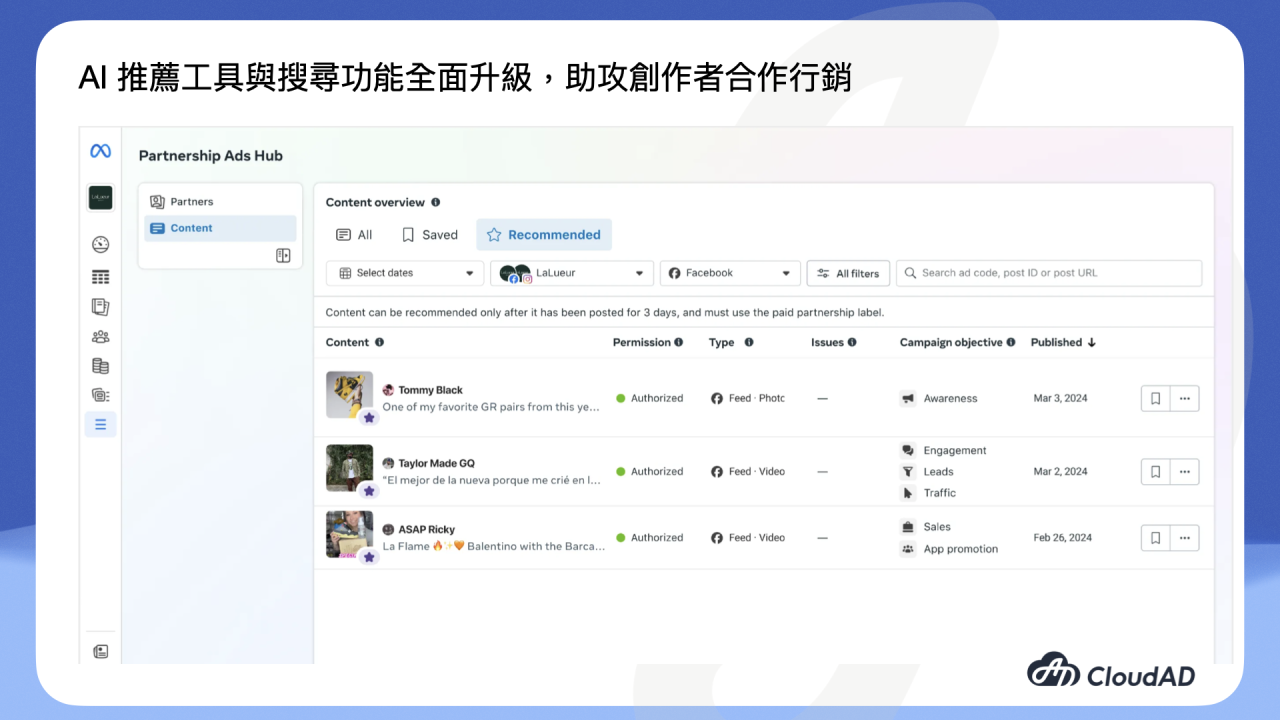The image size is (1280, 720).
Task: Click the news/report icon at sidebar bottom
Action: tap(100, 651)
